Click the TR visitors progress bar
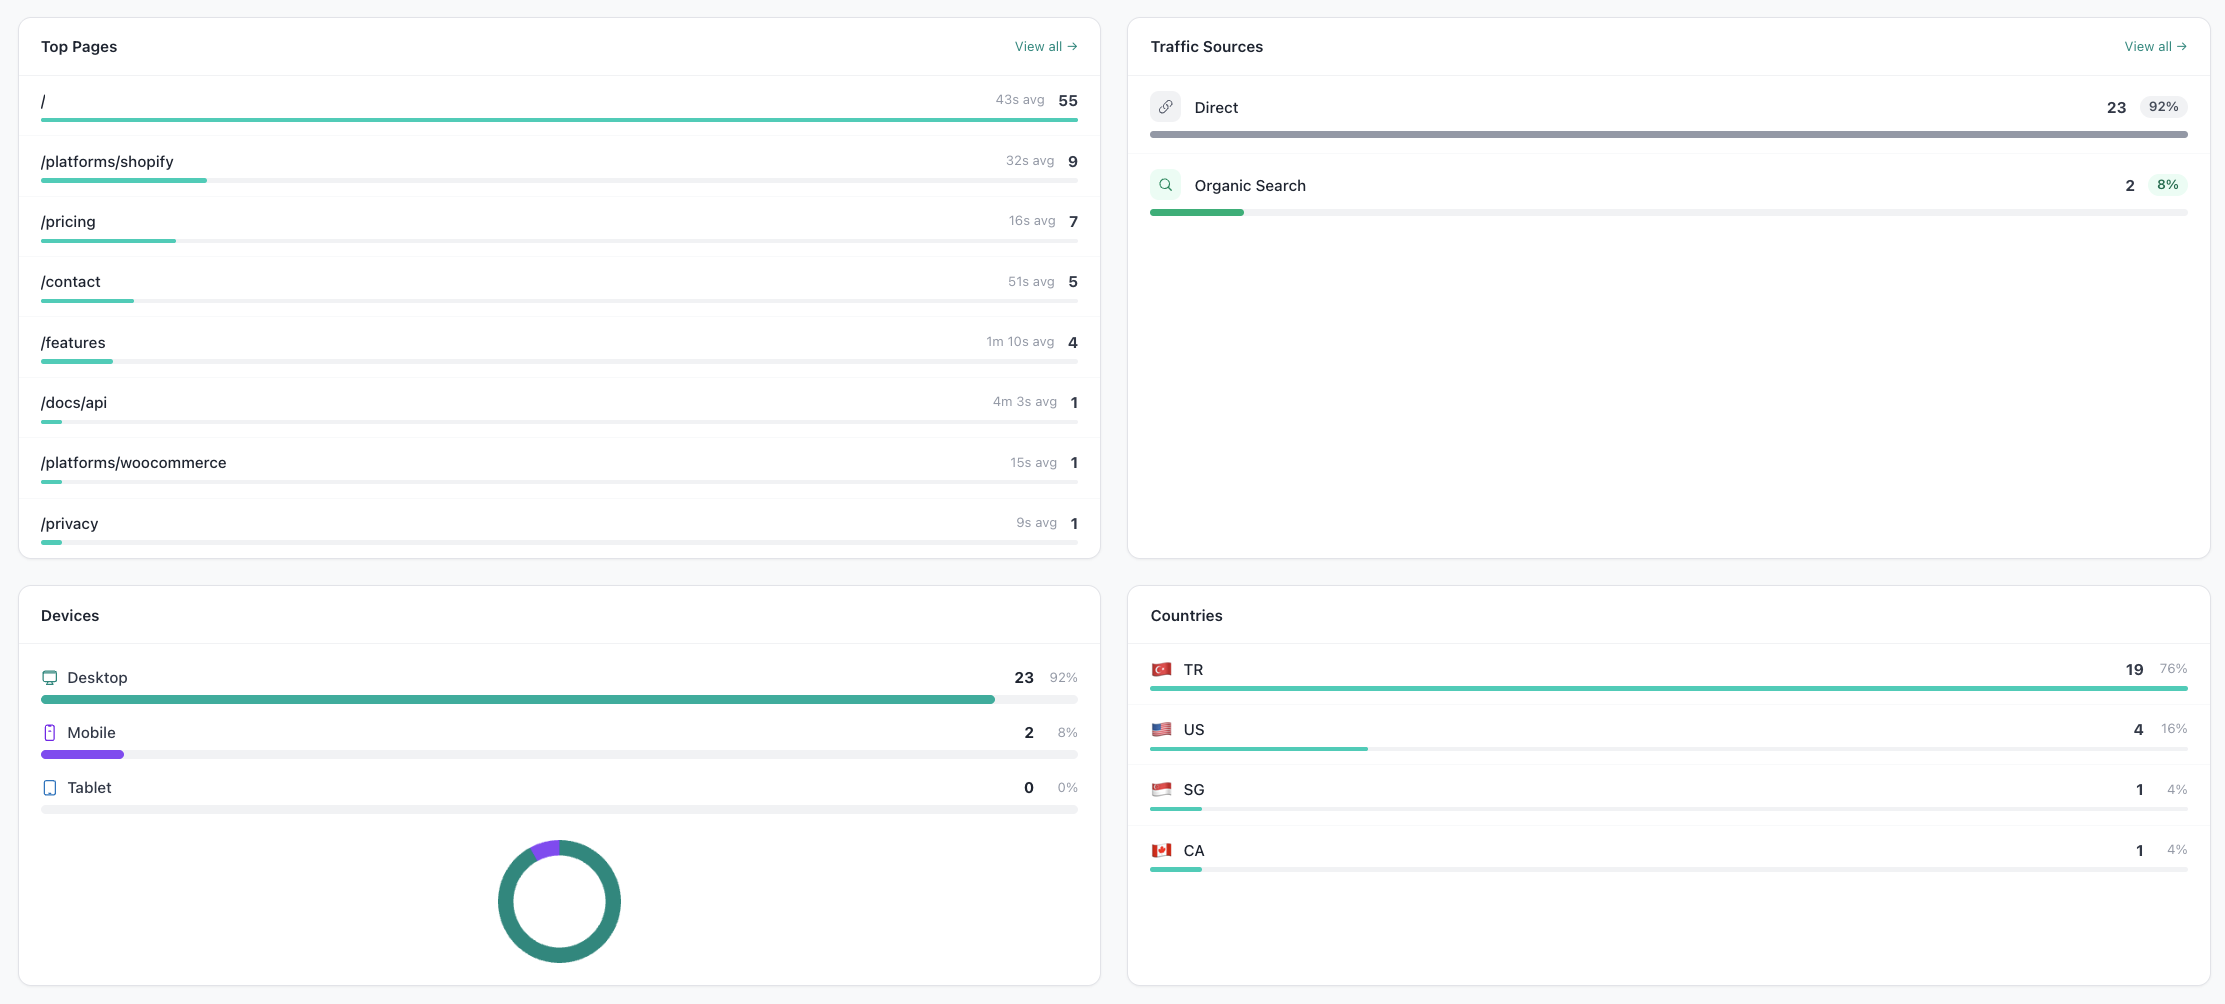The width and height of the screenshot is (2225, 1004). point(1669,689)
